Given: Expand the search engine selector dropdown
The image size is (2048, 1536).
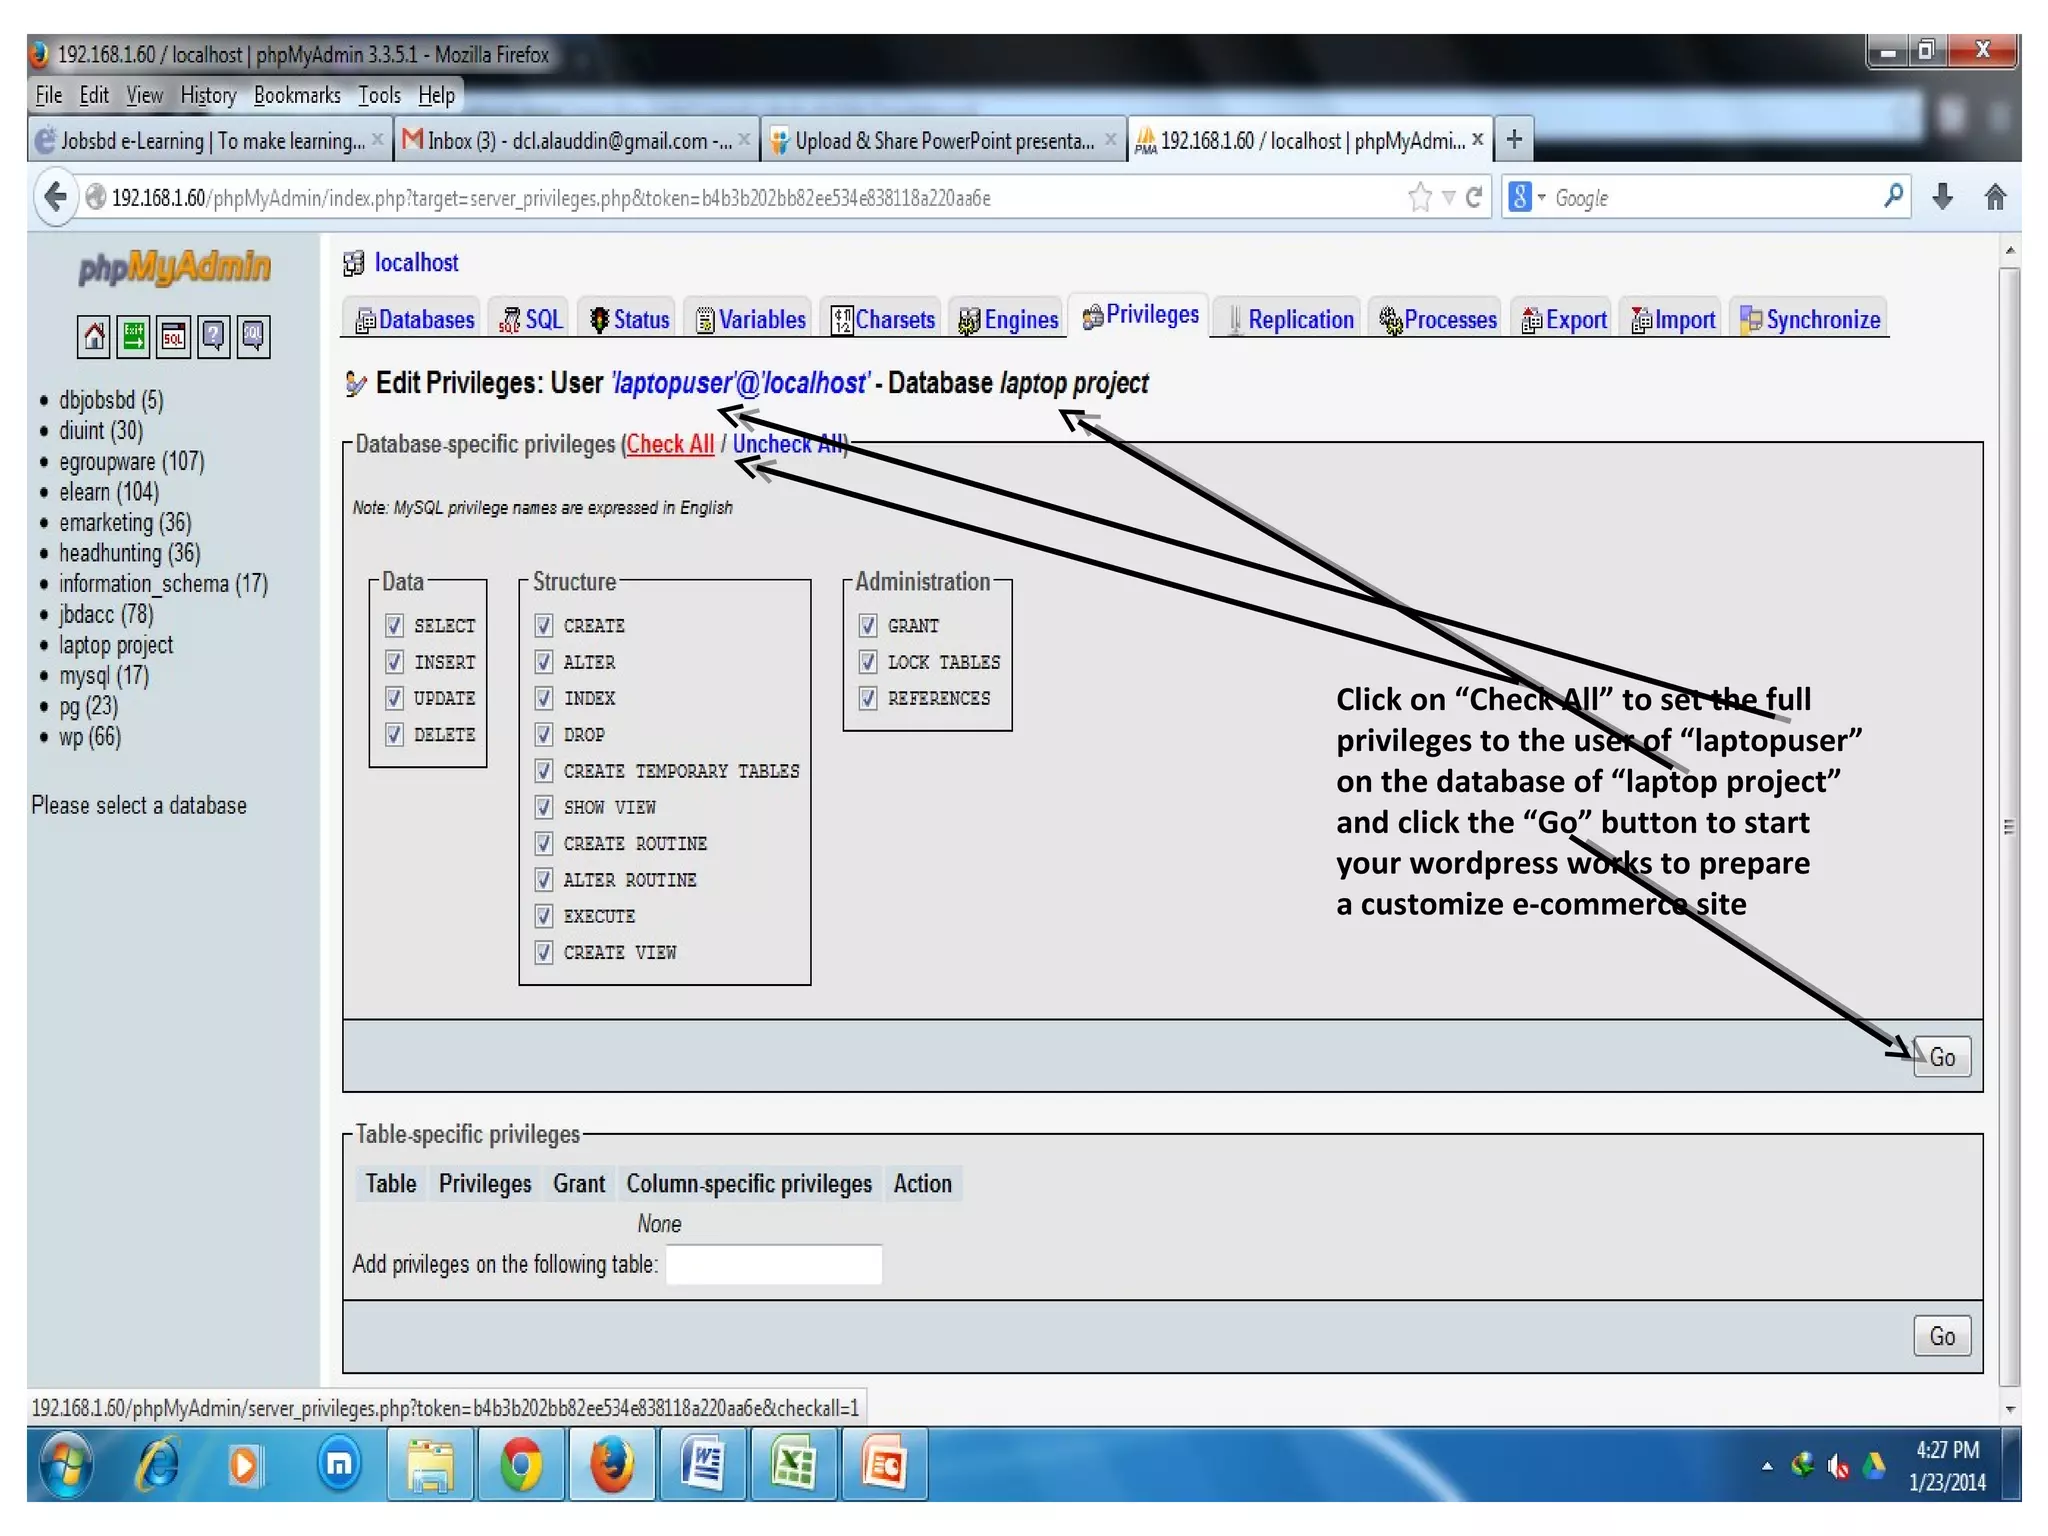Looking at the screenshot, I should (1527, 197).
